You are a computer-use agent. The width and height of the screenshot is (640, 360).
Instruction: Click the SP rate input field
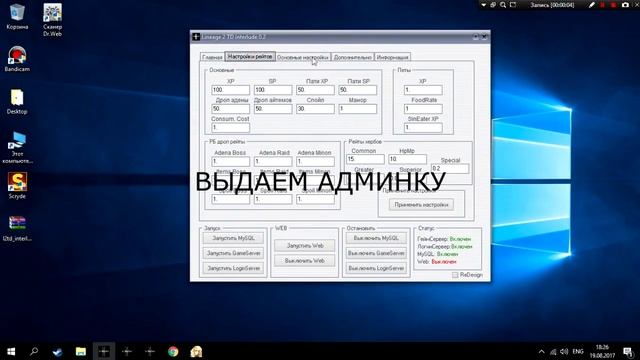273,90
